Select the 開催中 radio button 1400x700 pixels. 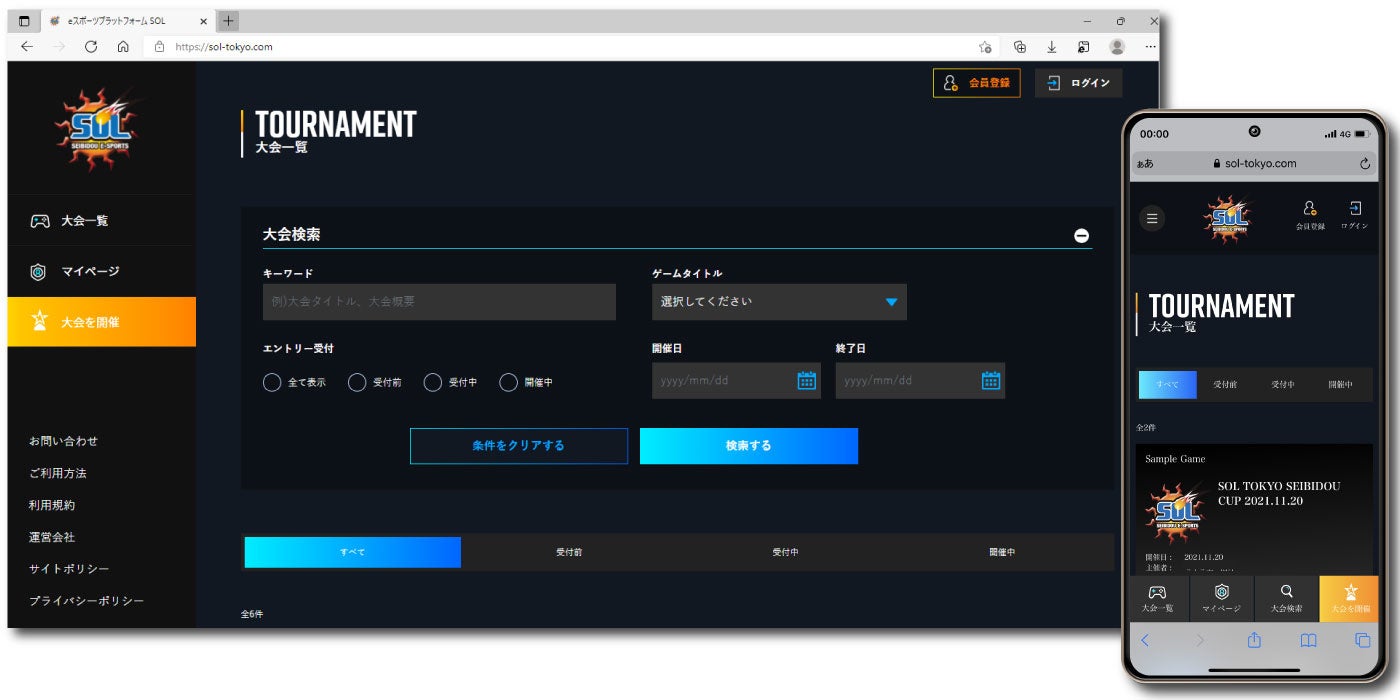coord(508,382)
